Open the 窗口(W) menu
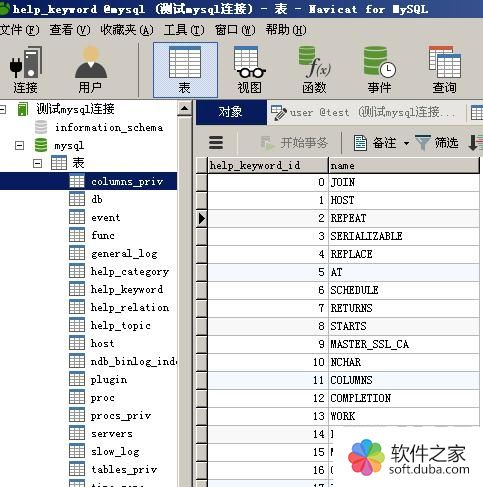483x487 pixels. 235,30
